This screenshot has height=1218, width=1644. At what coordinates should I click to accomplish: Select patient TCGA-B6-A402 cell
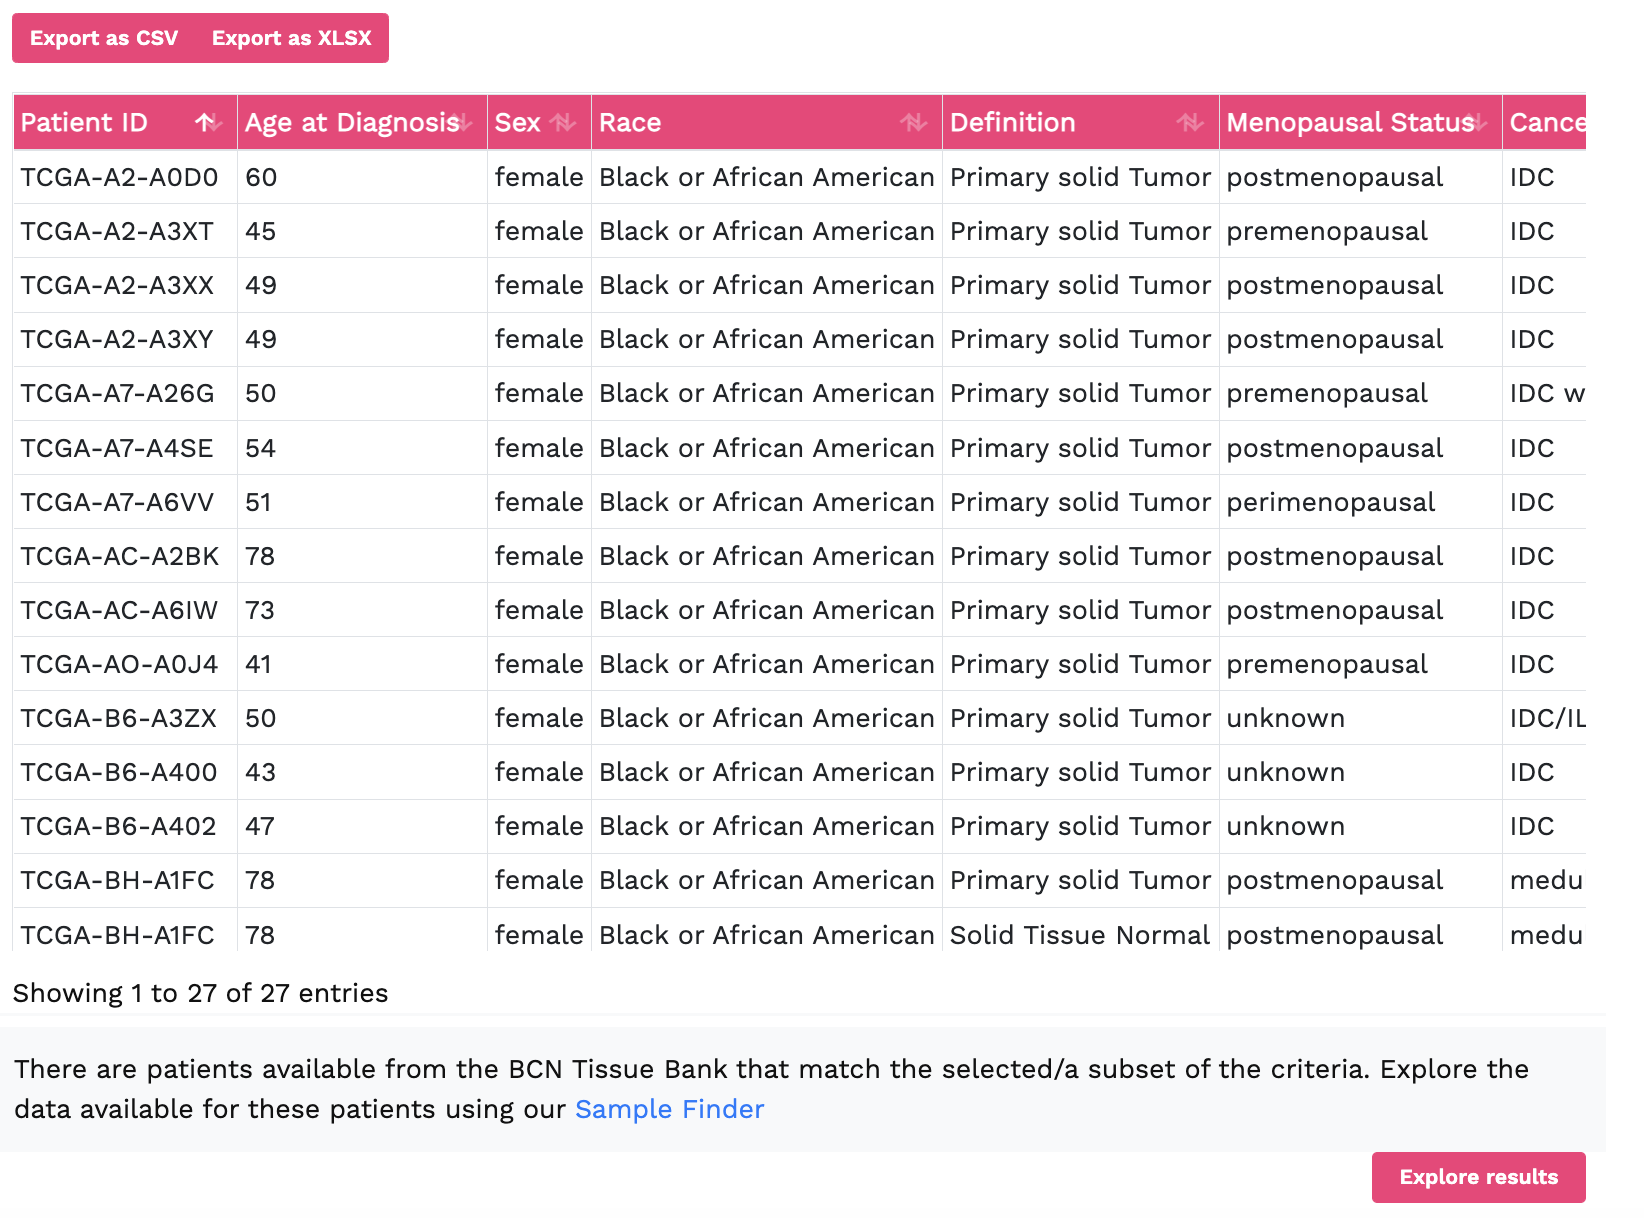[x=125, y=826]
